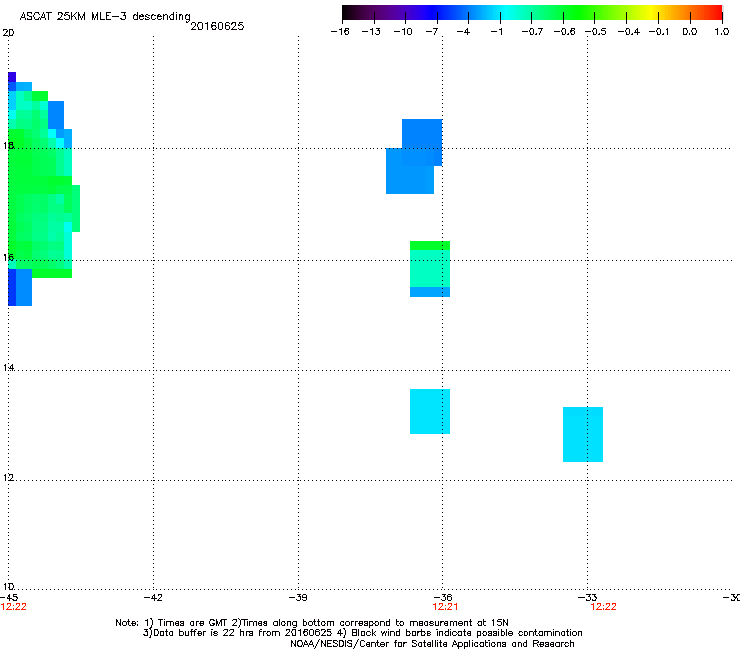Click the 1.0 color scale label

click(722, 32)
